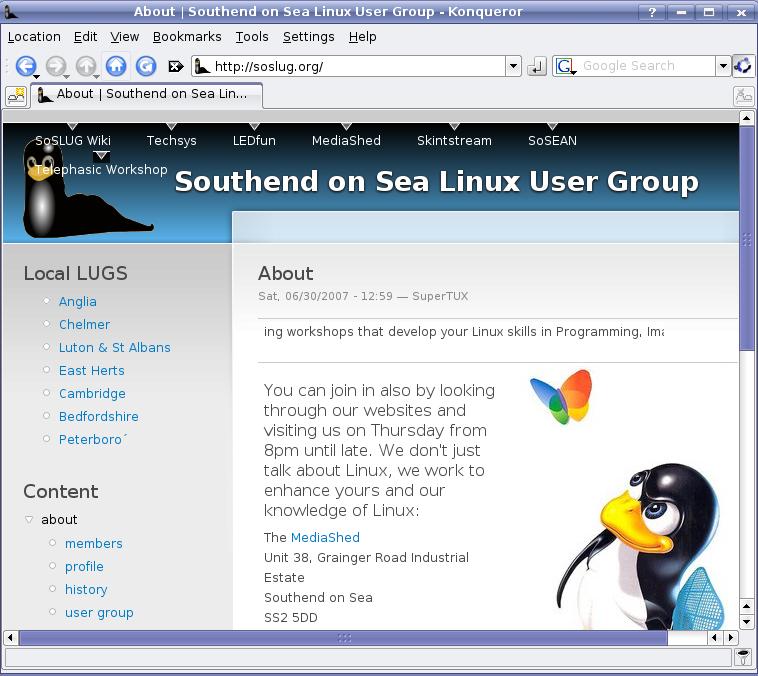Select the 'about' tree item
758x676 pixels.
pos(59,519)
